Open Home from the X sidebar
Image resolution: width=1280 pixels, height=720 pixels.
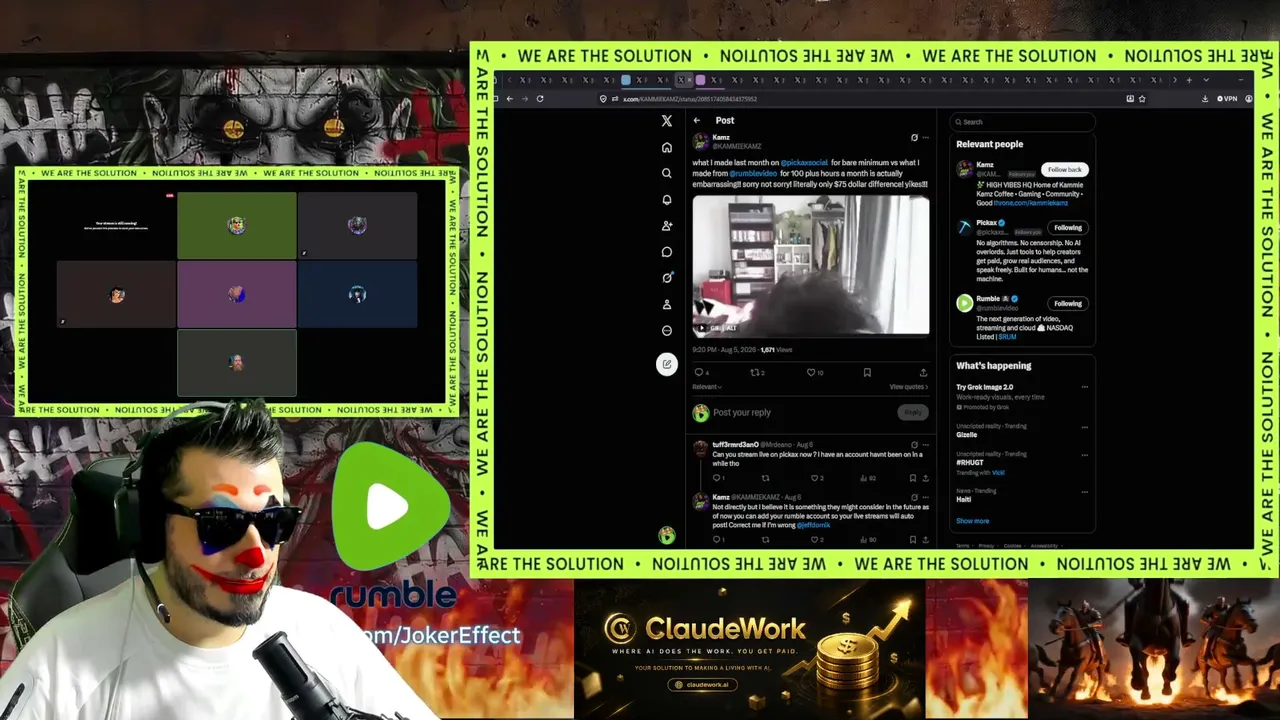667,147
